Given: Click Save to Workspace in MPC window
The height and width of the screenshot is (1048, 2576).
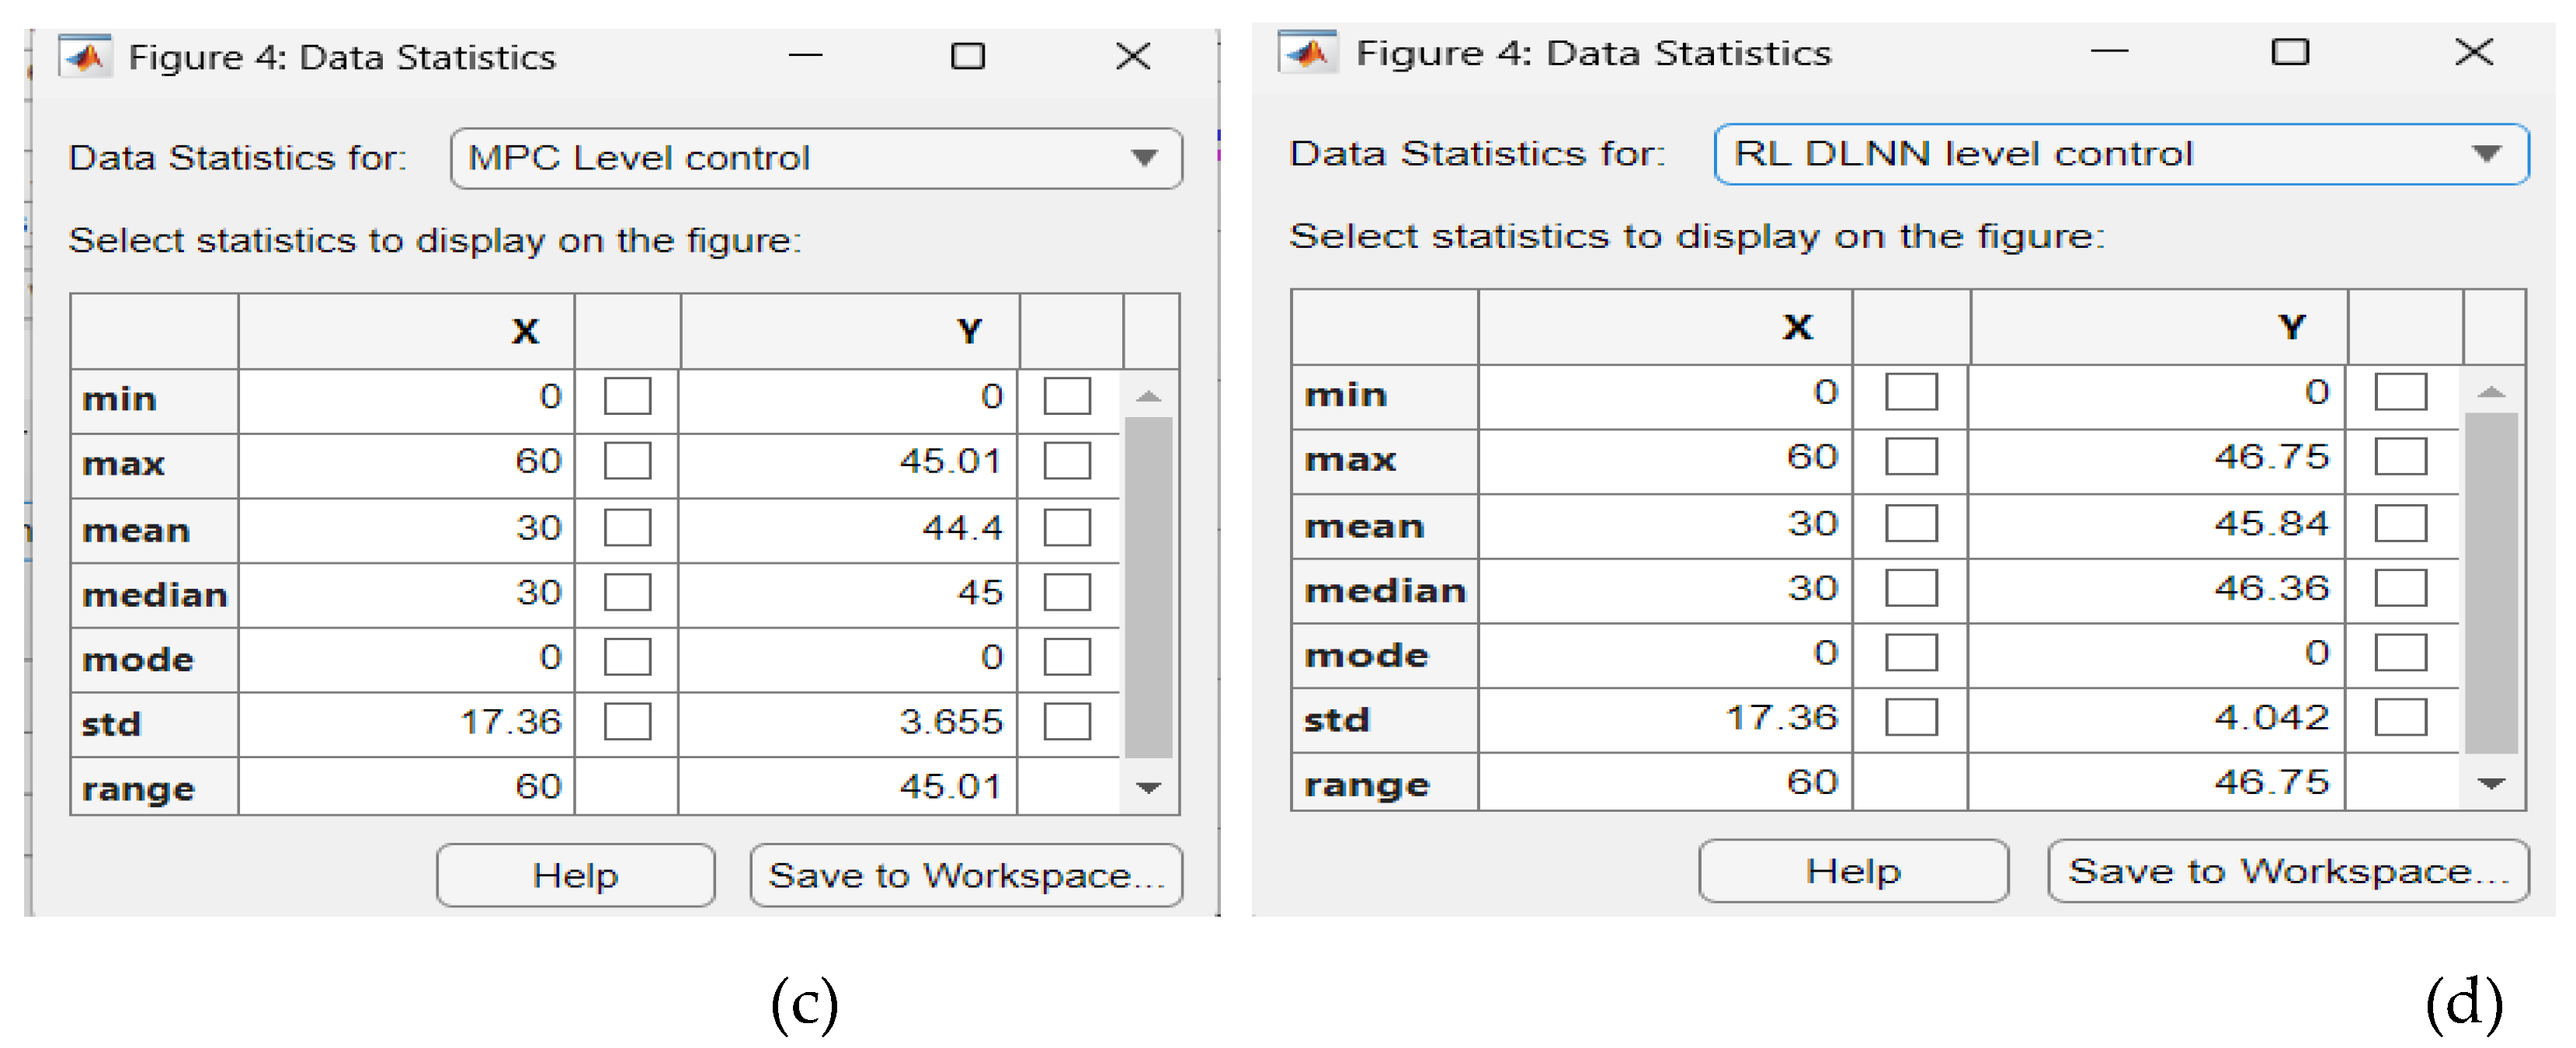Looking at the screenshot, I should 966,875.
